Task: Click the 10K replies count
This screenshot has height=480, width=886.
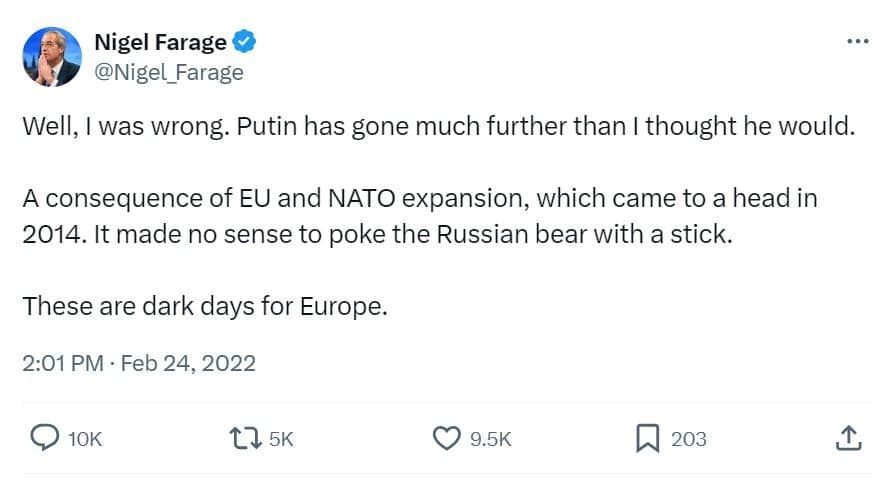Action: 85,439
